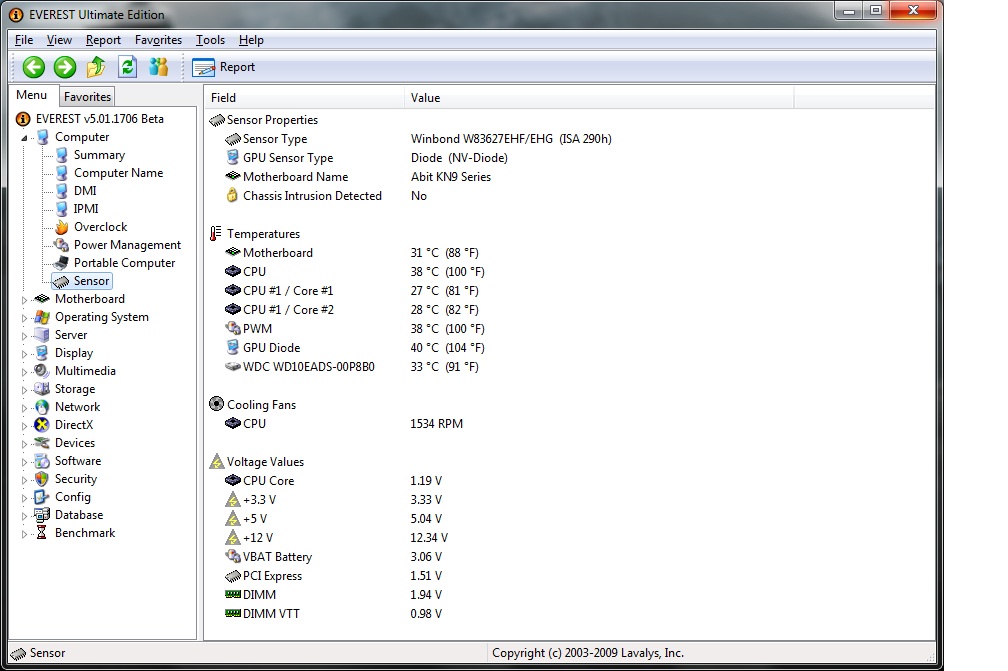Click the go-up-one-level toolbar icon

pos(96,67)
